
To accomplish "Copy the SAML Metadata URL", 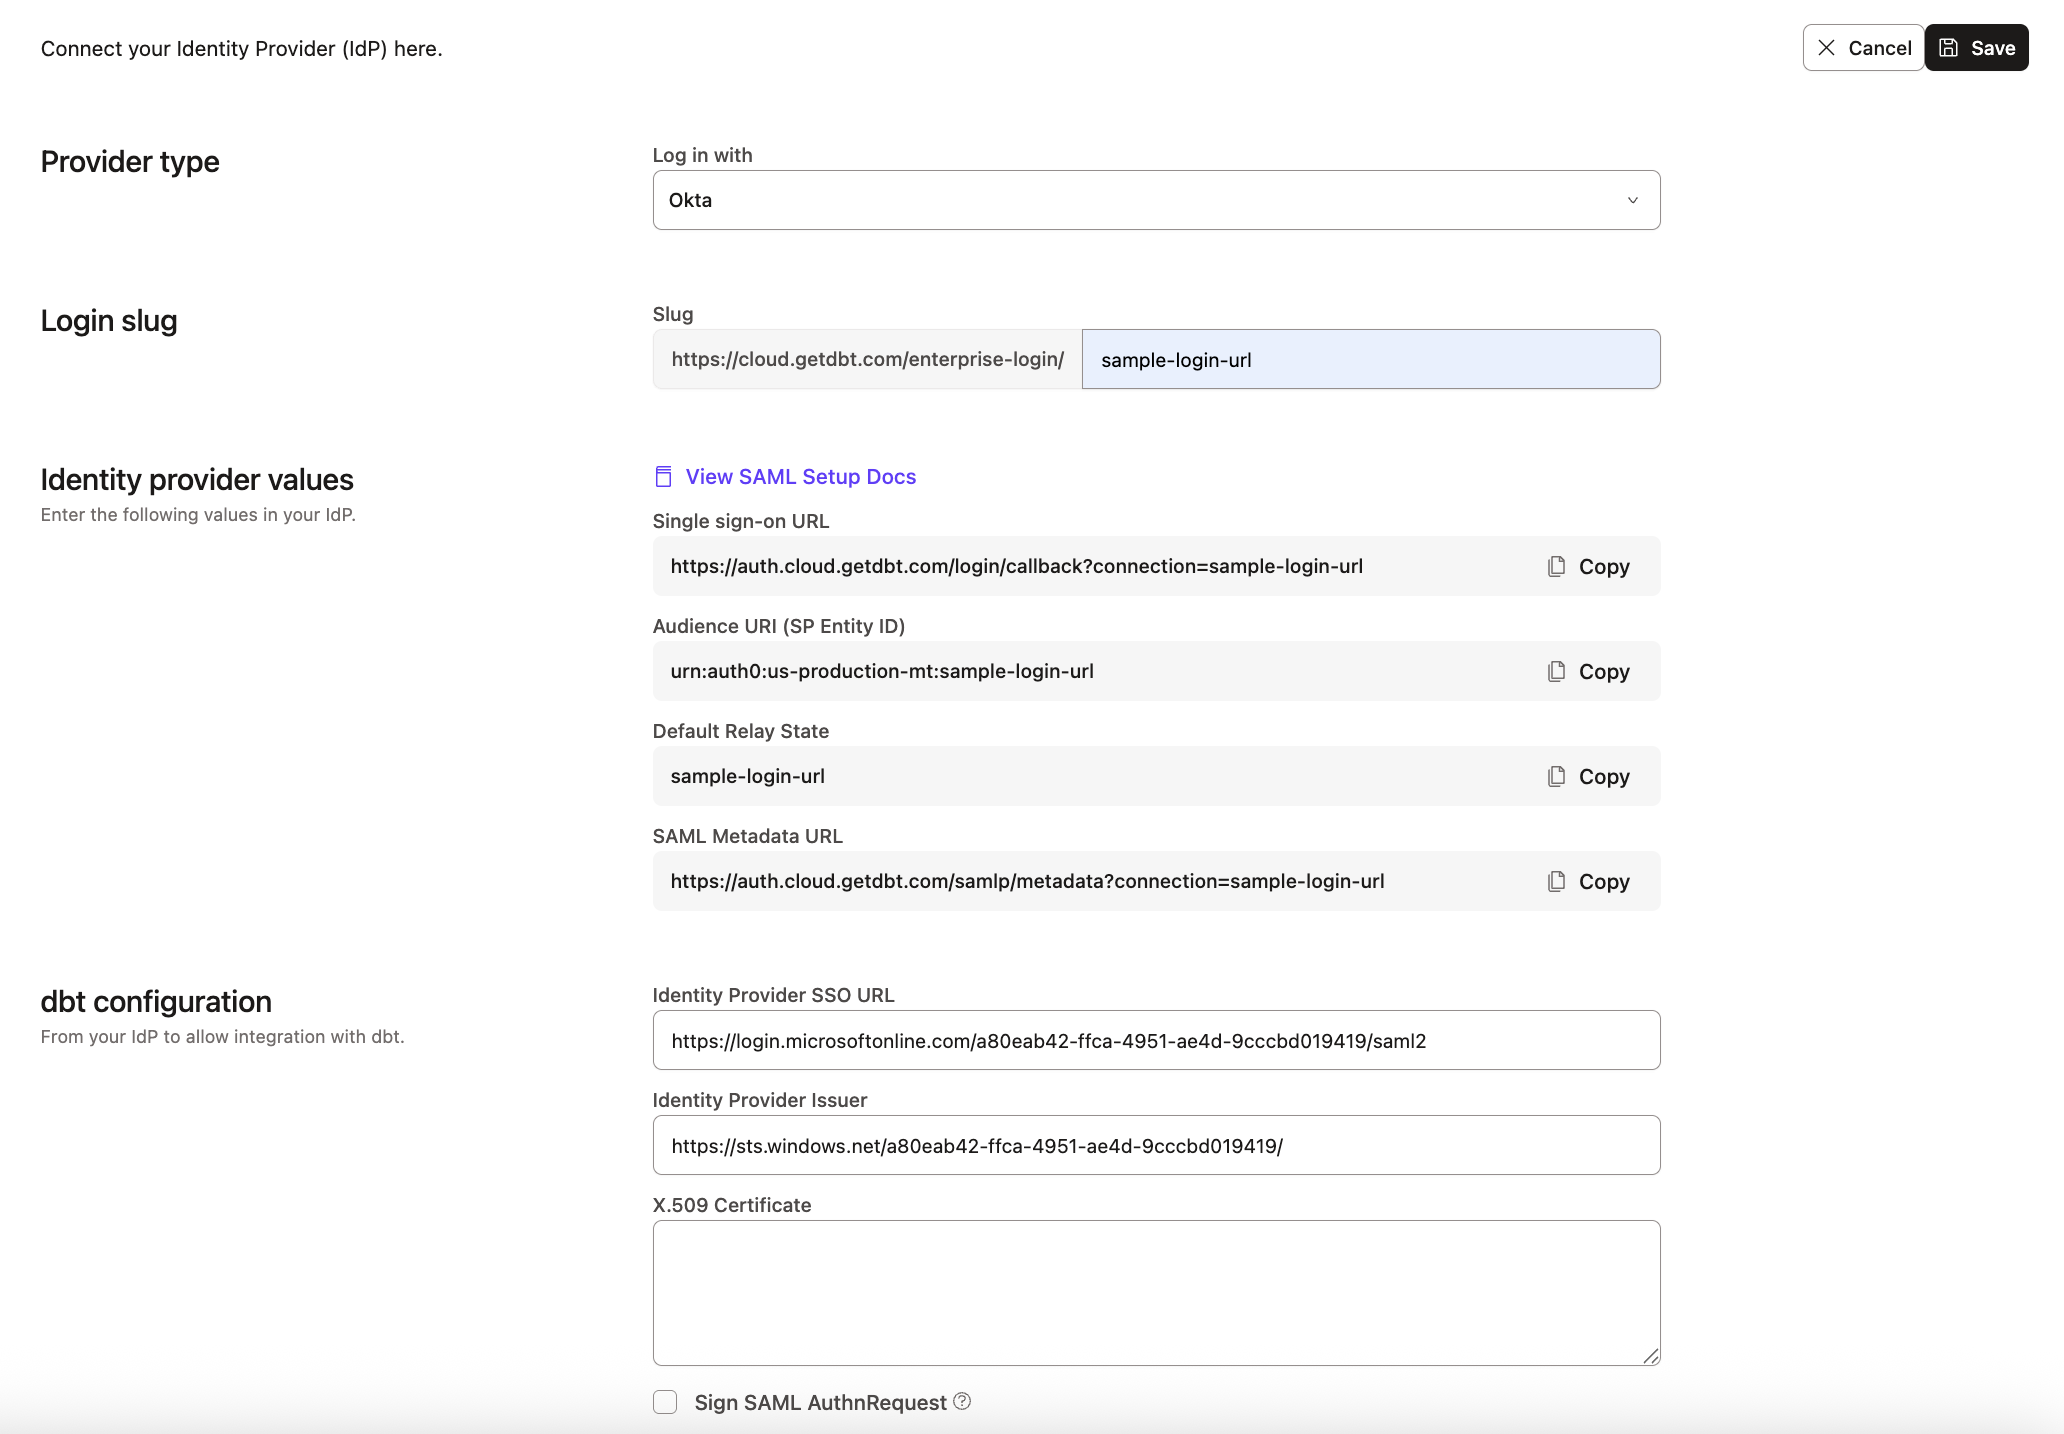I will pos(1588,881).
